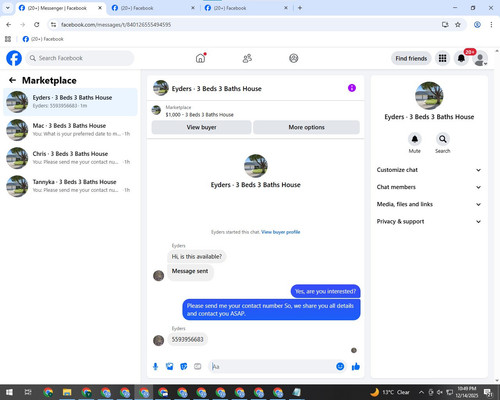Open the $1,000 - 3 Beds listing link
The height and width of the screenshot is (400, 500).
tap(199, 115)
